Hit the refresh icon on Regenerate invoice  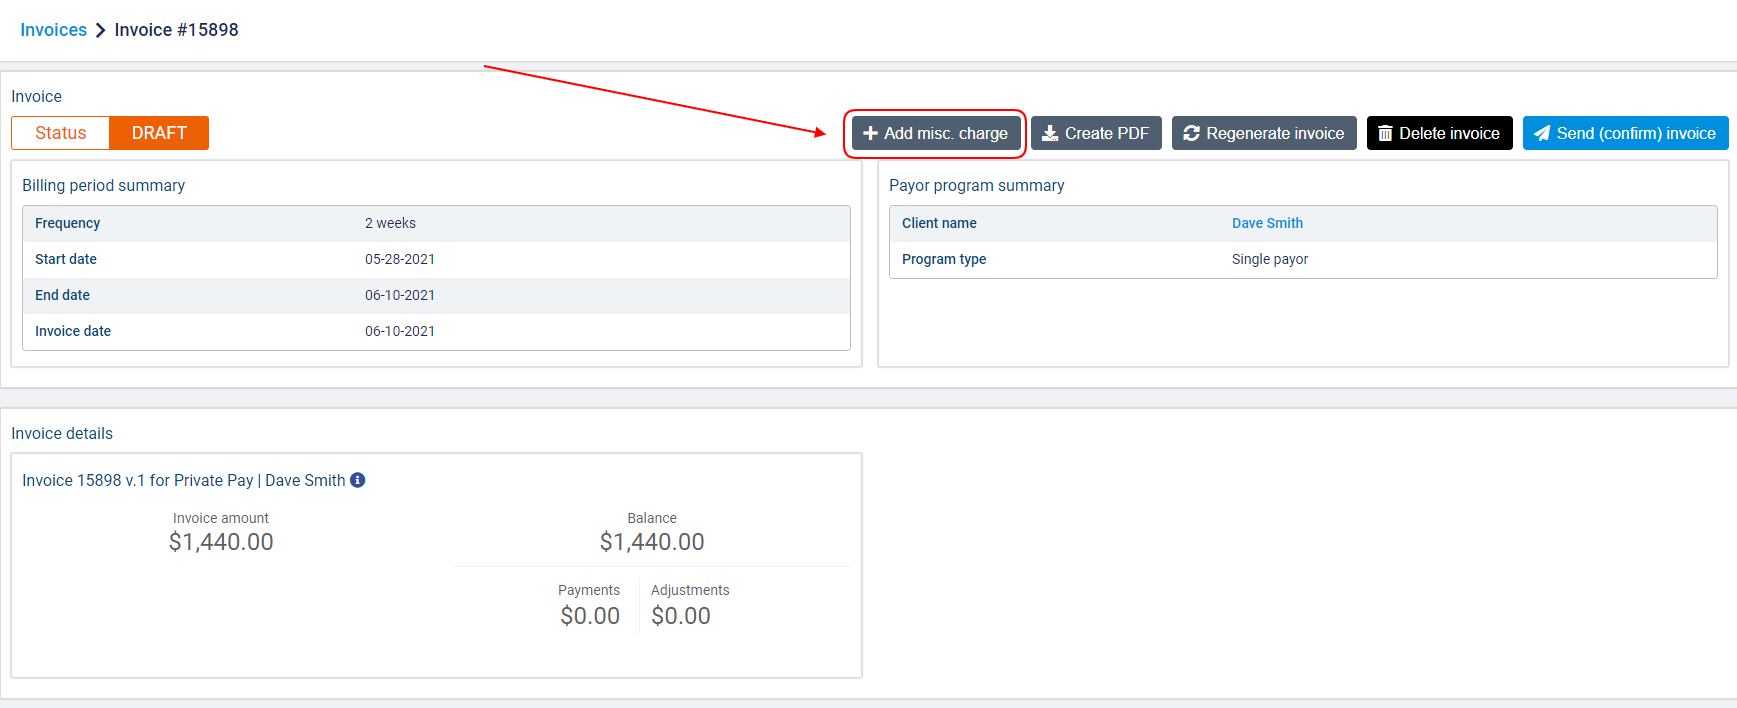1191,133
